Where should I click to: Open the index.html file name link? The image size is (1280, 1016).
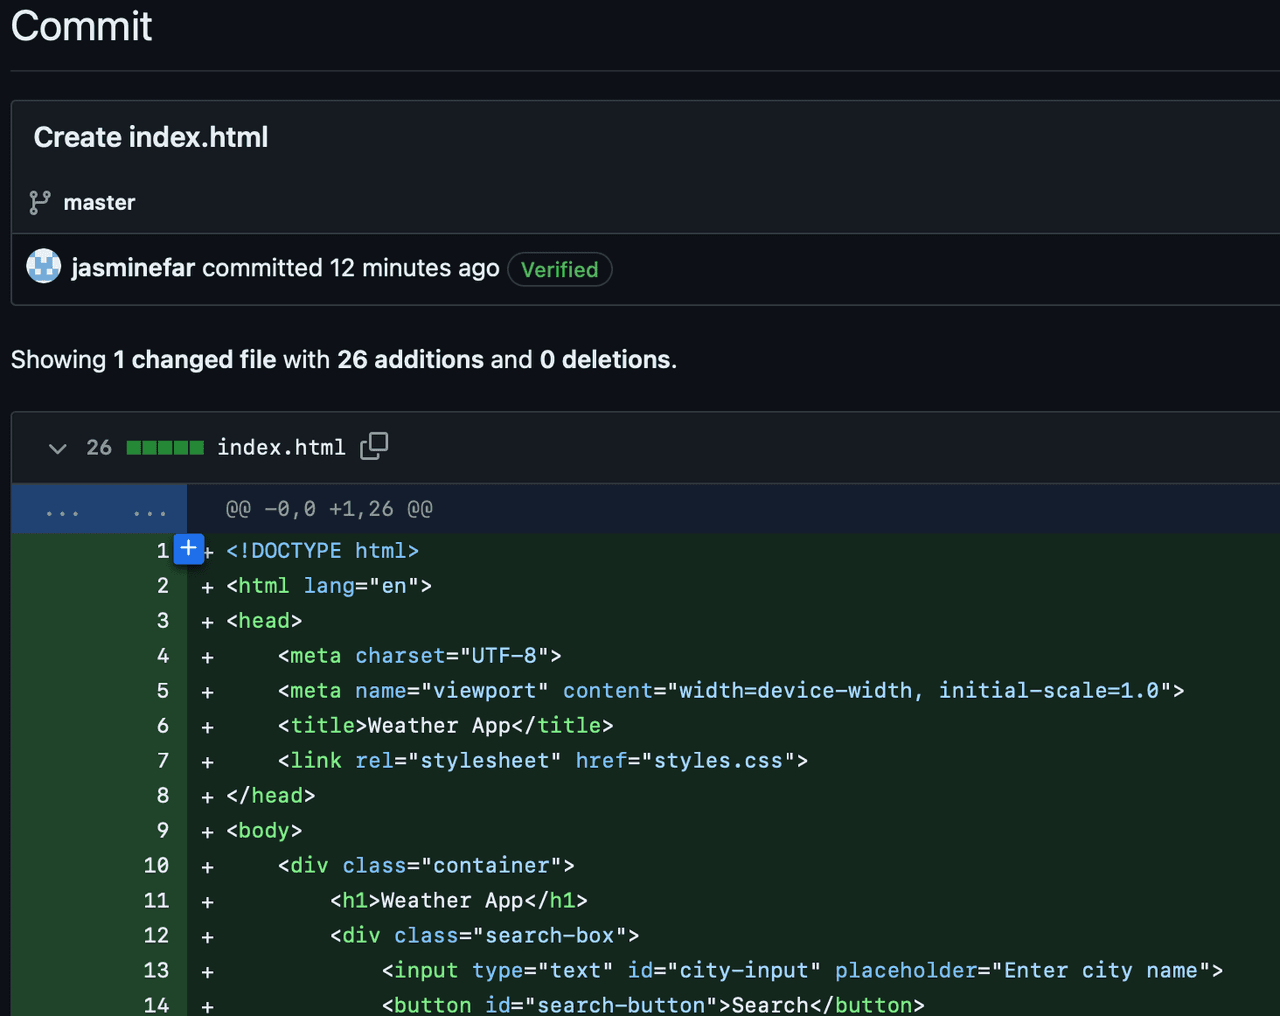(x=281, y=448)
